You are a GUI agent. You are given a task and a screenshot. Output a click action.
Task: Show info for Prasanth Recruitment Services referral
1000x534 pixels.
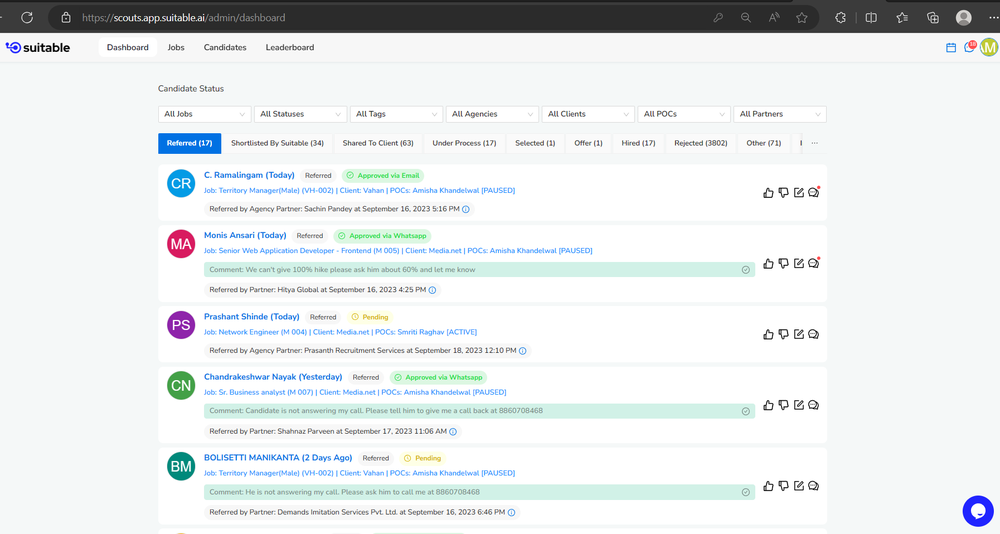coord(522,351)
